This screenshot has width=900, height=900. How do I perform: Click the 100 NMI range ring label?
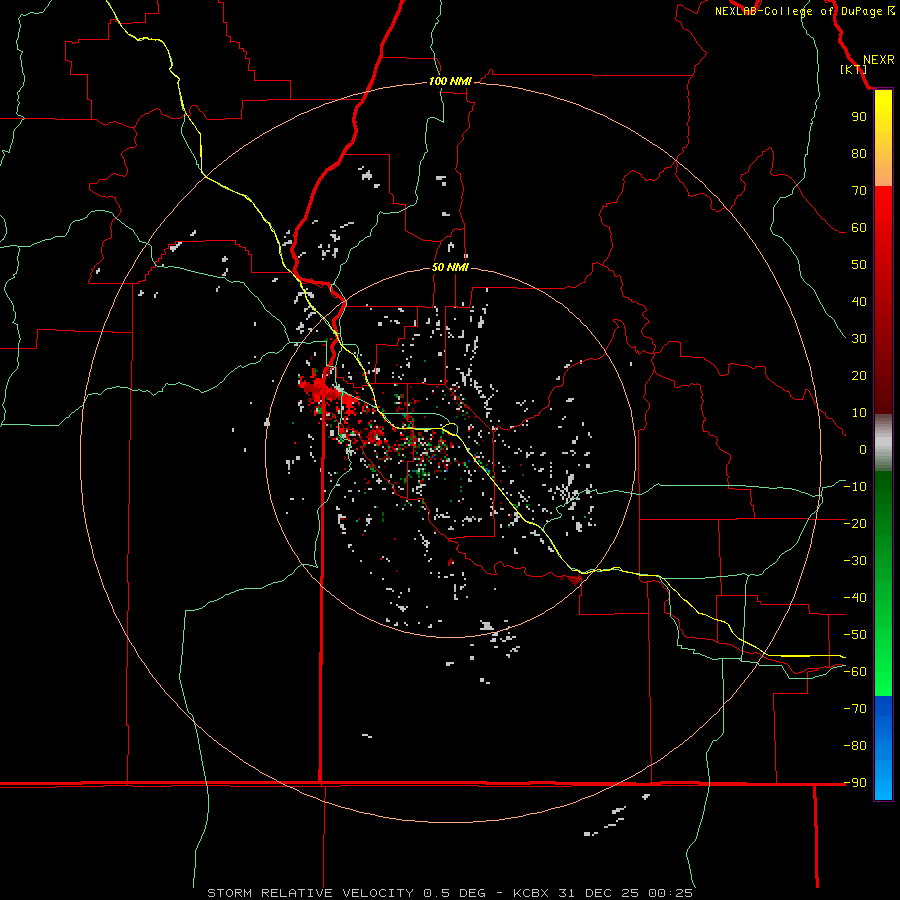point(450,82)
